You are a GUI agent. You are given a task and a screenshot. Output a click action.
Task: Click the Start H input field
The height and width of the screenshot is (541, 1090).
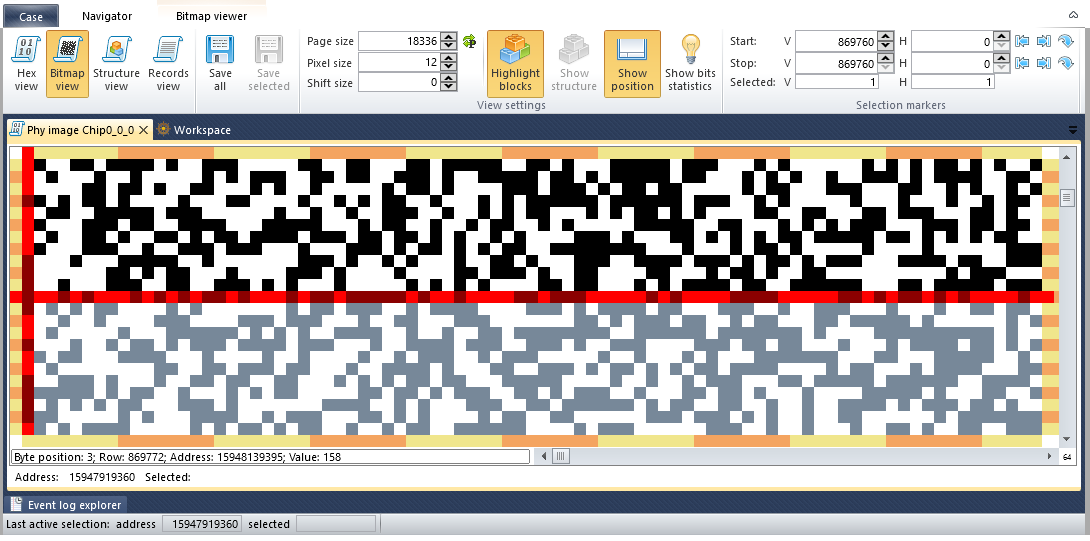pyautogui.click(x=952, y=42)
